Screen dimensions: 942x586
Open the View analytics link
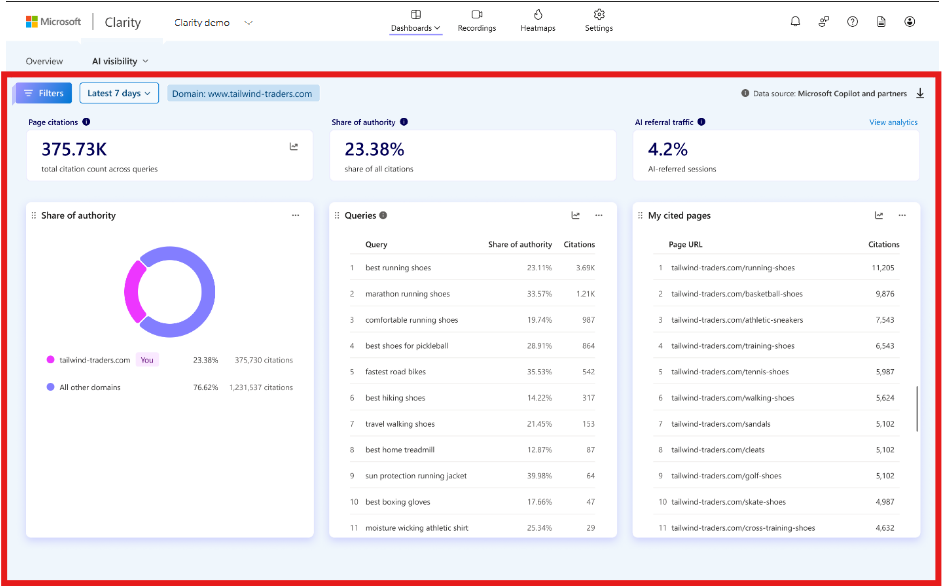click(893, 122)
